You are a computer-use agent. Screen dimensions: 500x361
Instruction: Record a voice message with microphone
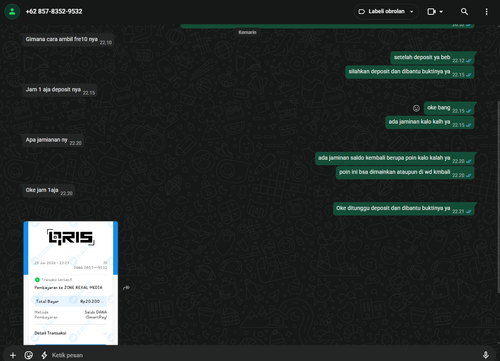click(486, 355)
